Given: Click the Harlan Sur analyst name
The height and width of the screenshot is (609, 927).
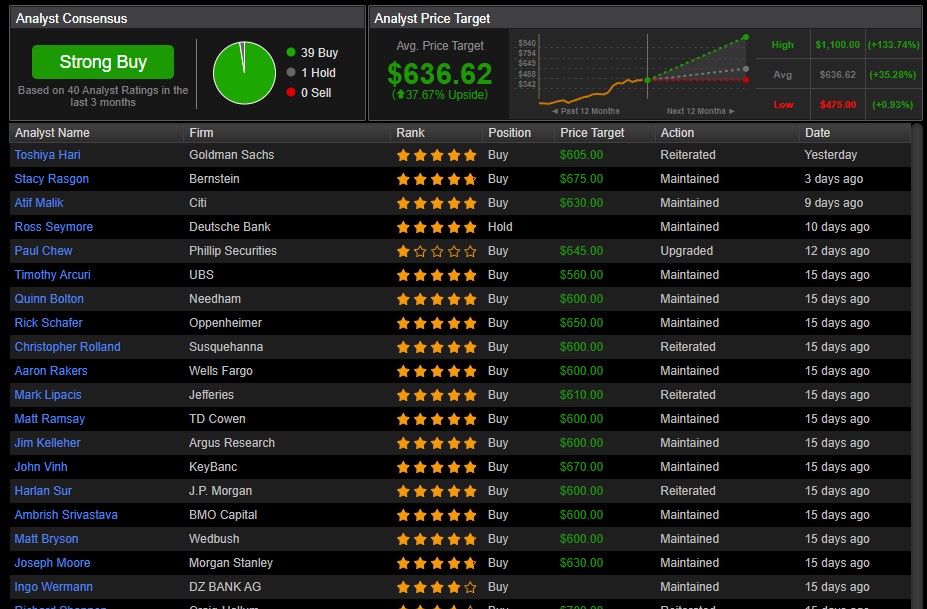Looking at the screenshot, I should point(43,491).
